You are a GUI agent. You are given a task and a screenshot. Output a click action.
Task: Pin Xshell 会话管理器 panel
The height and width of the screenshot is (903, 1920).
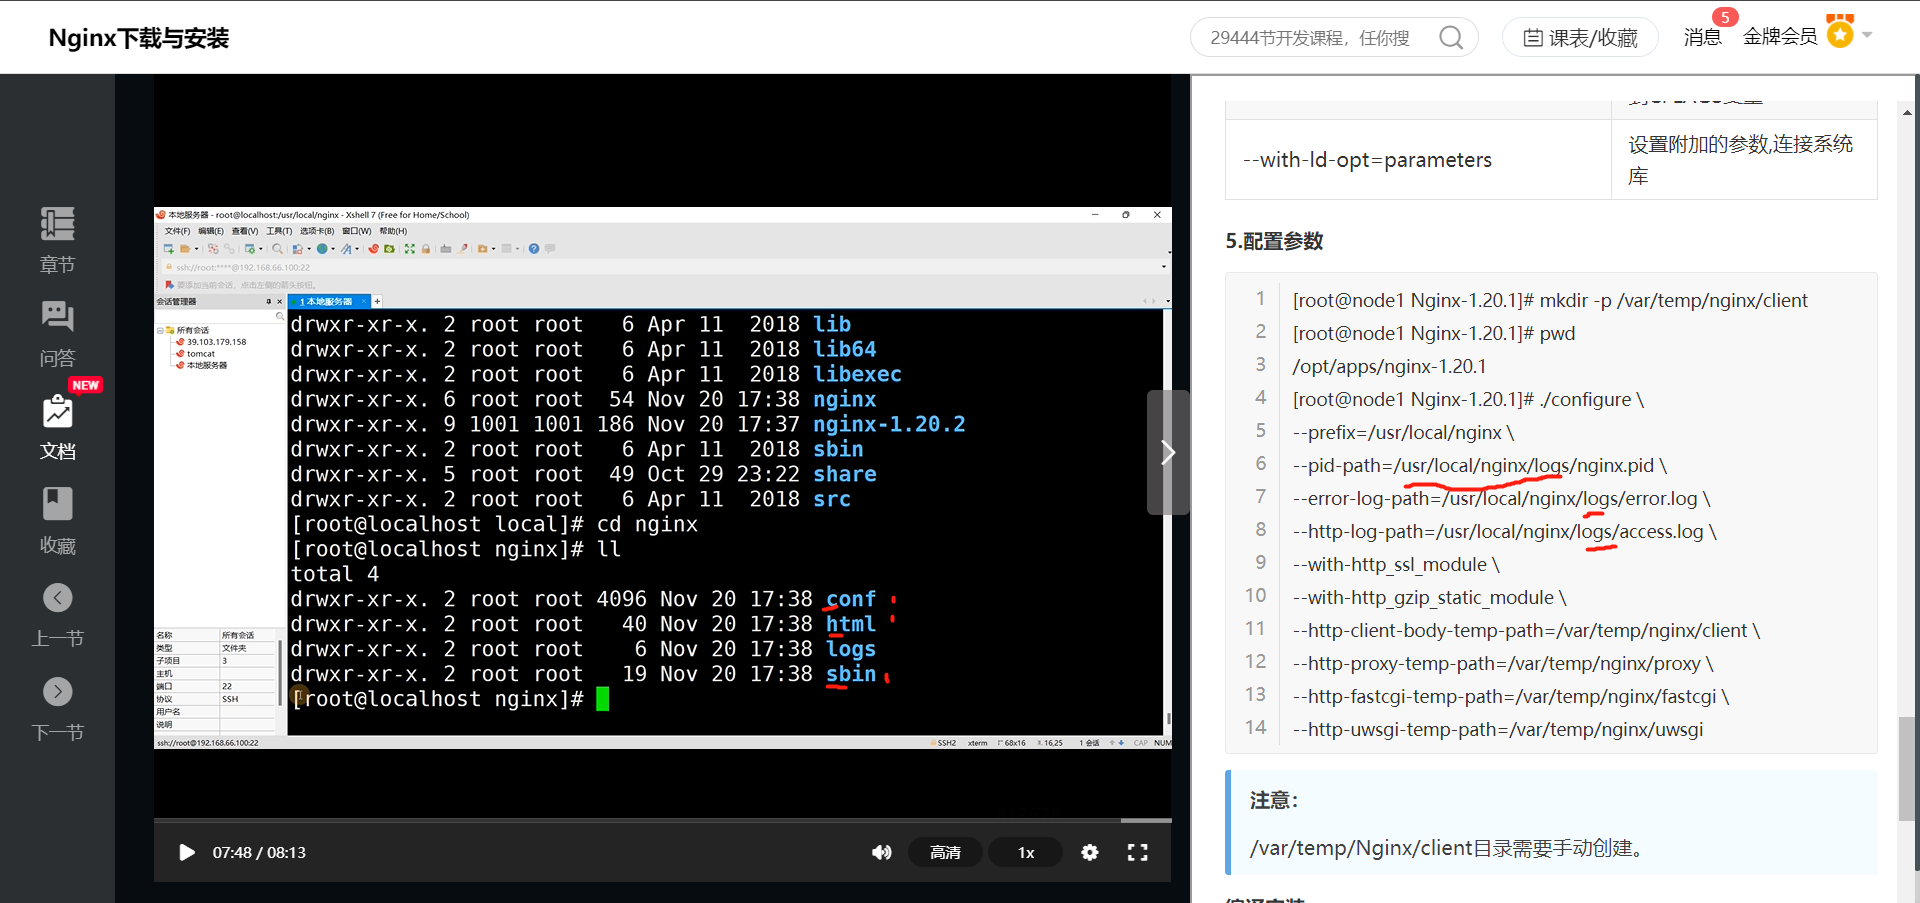(268, 301)
